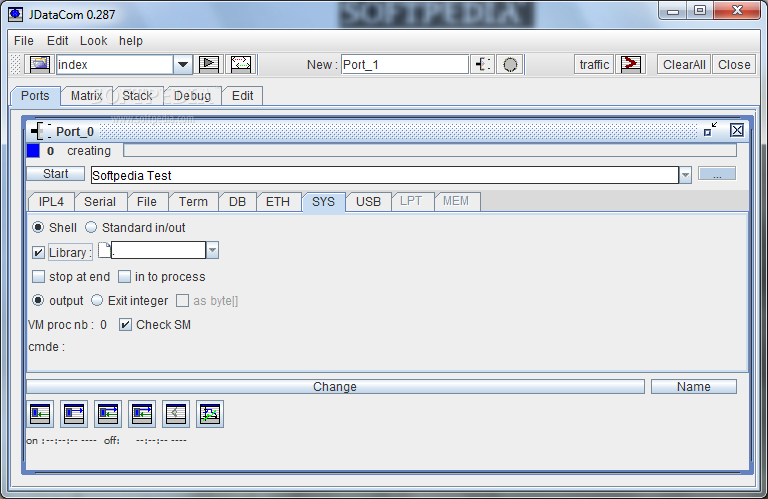
Task: Click the New port name field
Action: 405,65
